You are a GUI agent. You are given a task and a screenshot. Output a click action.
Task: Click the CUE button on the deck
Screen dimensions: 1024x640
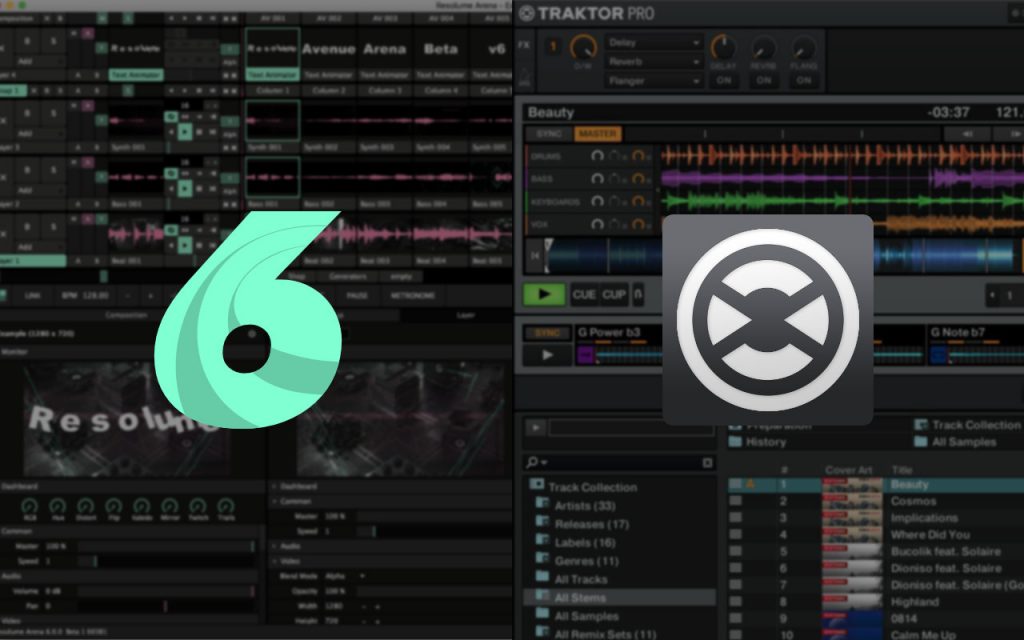pyautogui.click(x=584, y=293)
